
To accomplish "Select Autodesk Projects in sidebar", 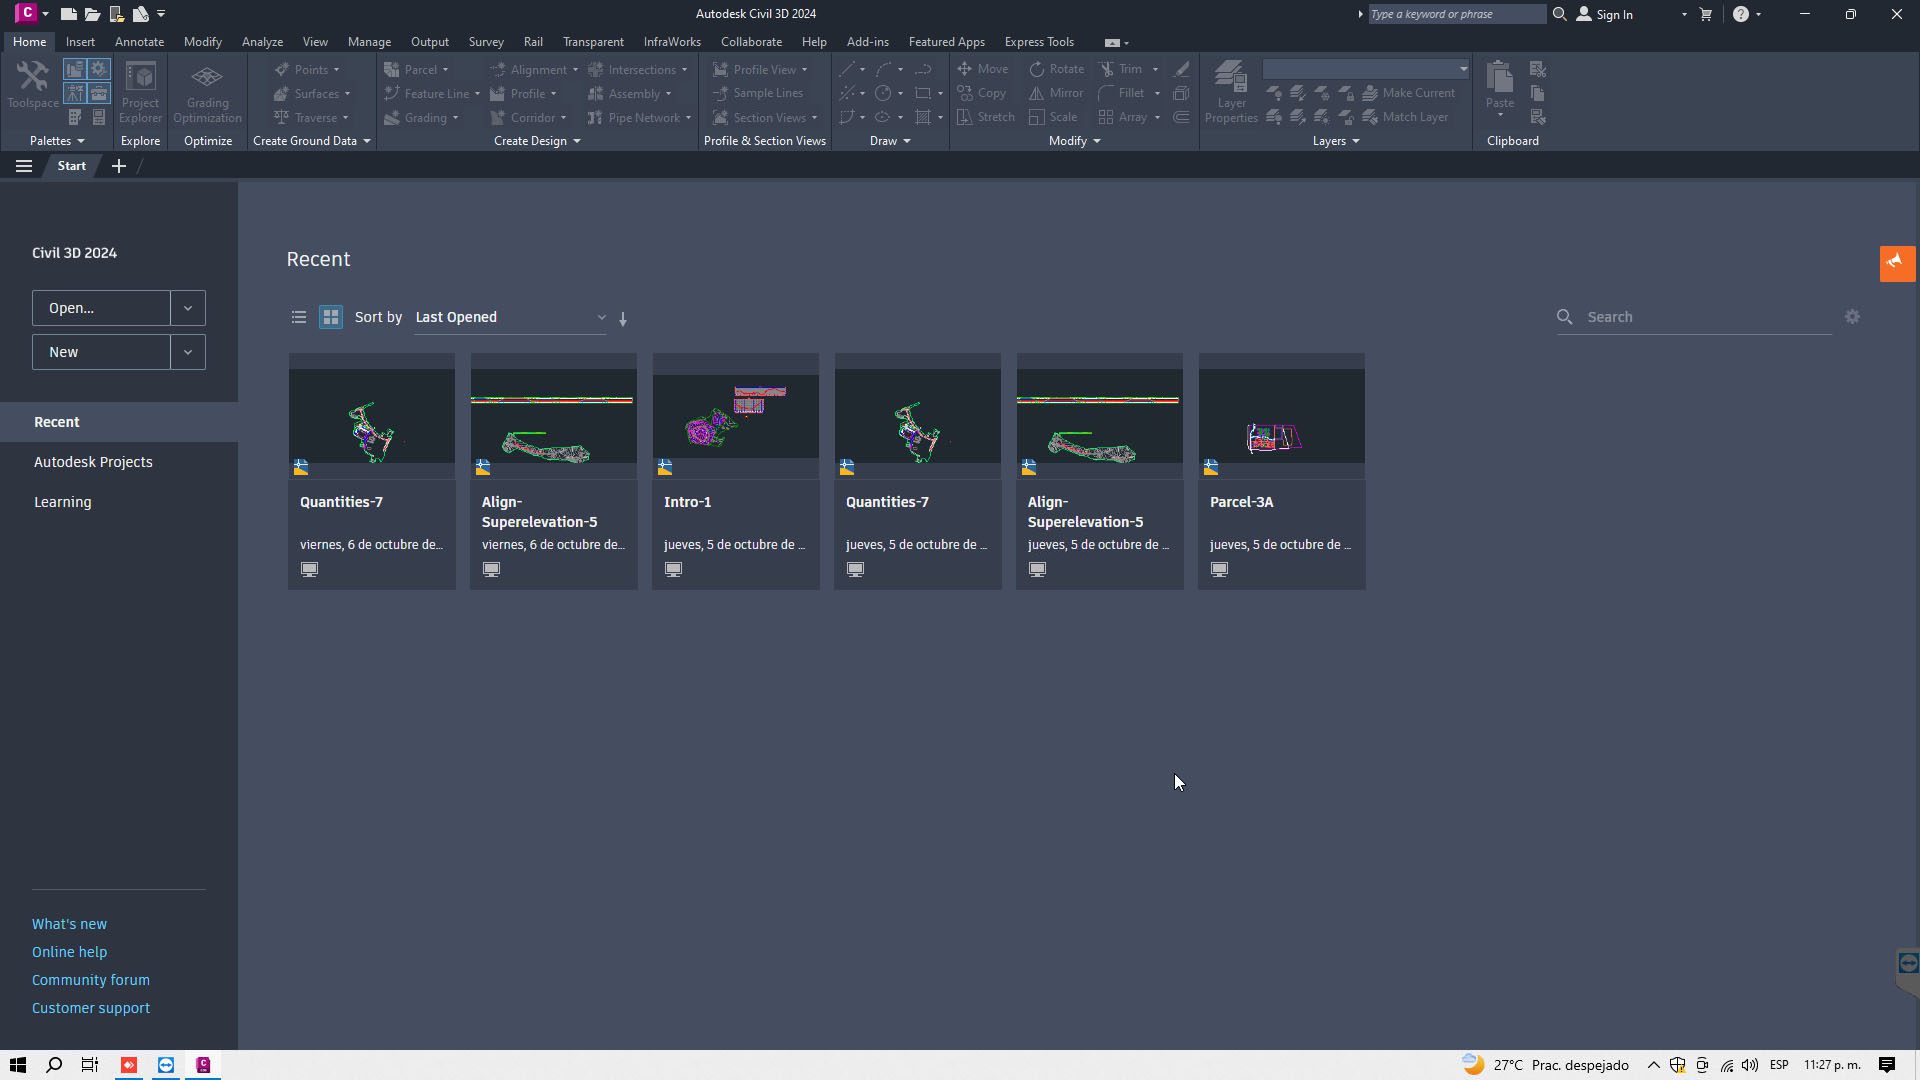I will pos(93,462).
